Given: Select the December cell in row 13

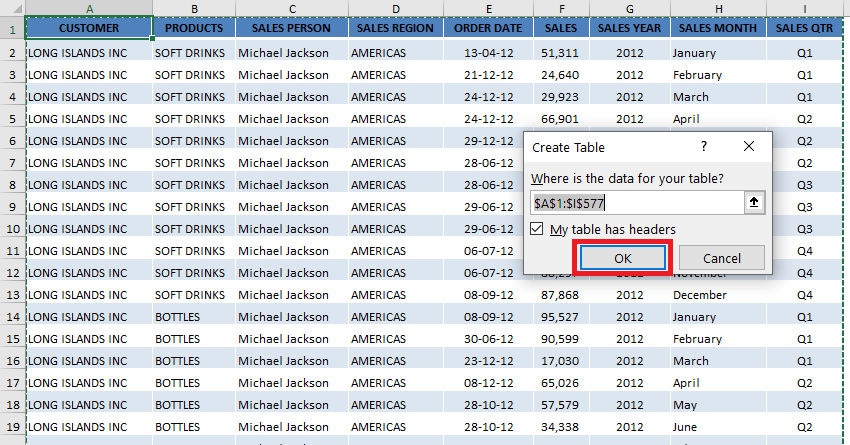Looking at the screenshot, I should 718,295.
